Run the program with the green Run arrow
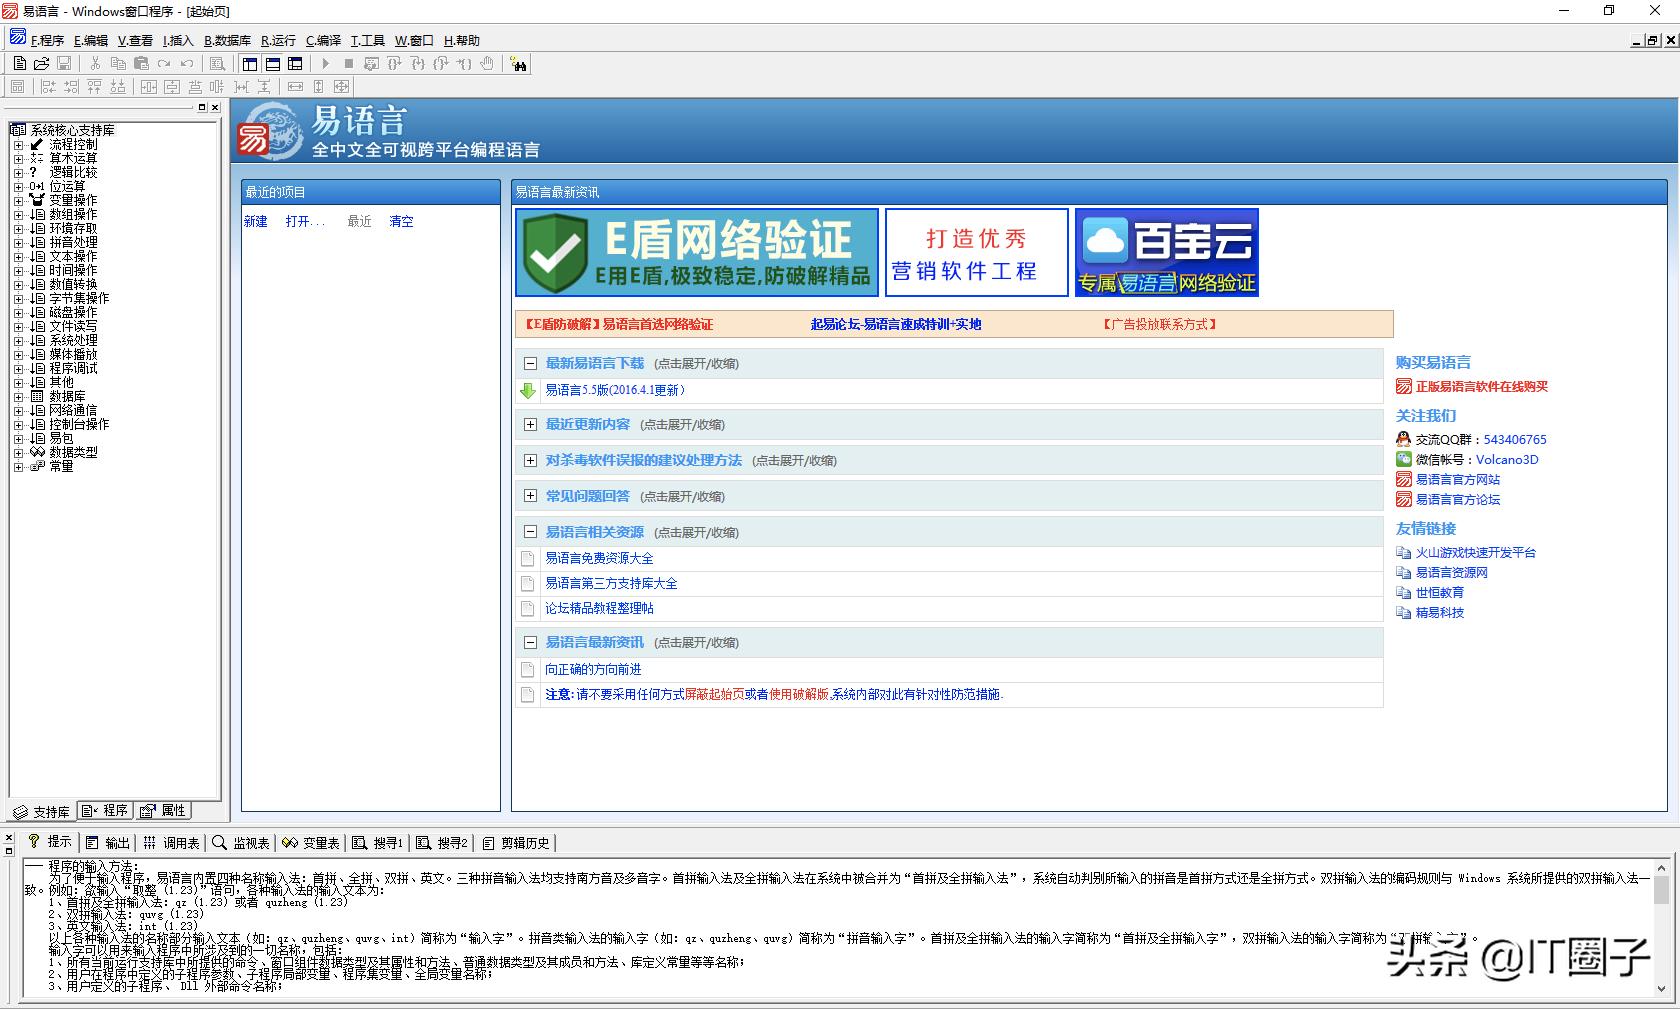1680x1009 pixels. 326,63
